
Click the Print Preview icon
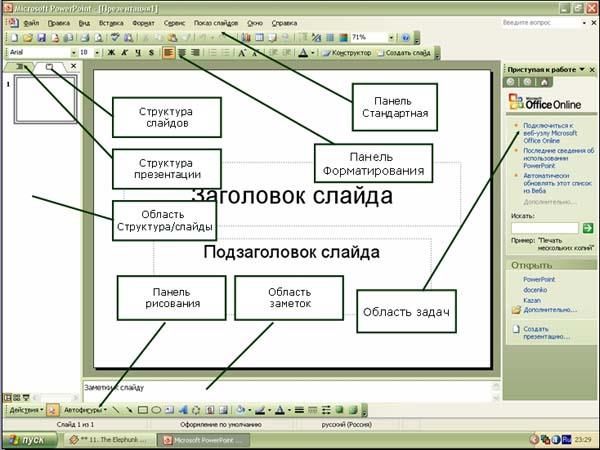[x=98, y=38]
